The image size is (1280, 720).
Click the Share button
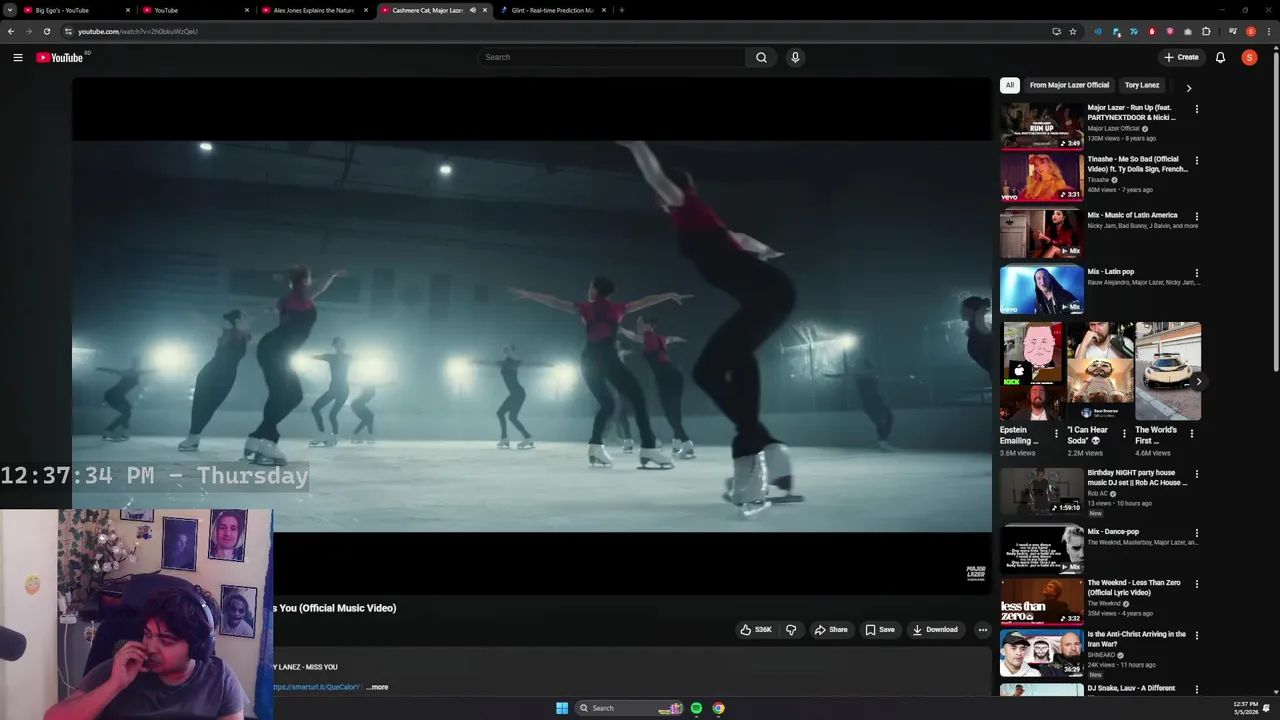tap(831, 629)
